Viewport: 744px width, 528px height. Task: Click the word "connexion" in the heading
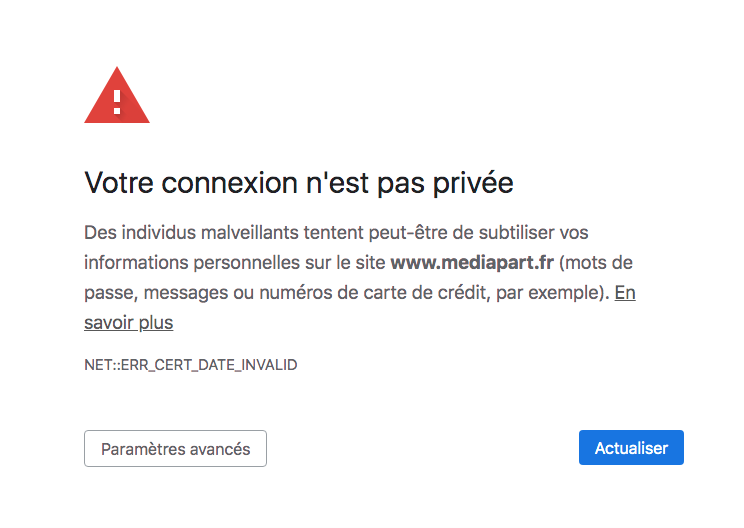(x=210, y=183)
